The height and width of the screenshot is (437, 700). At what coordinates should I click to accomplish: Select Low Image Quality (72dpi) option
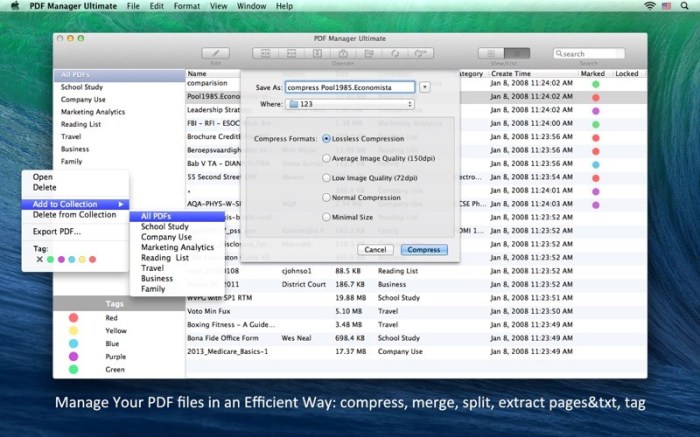326,178
